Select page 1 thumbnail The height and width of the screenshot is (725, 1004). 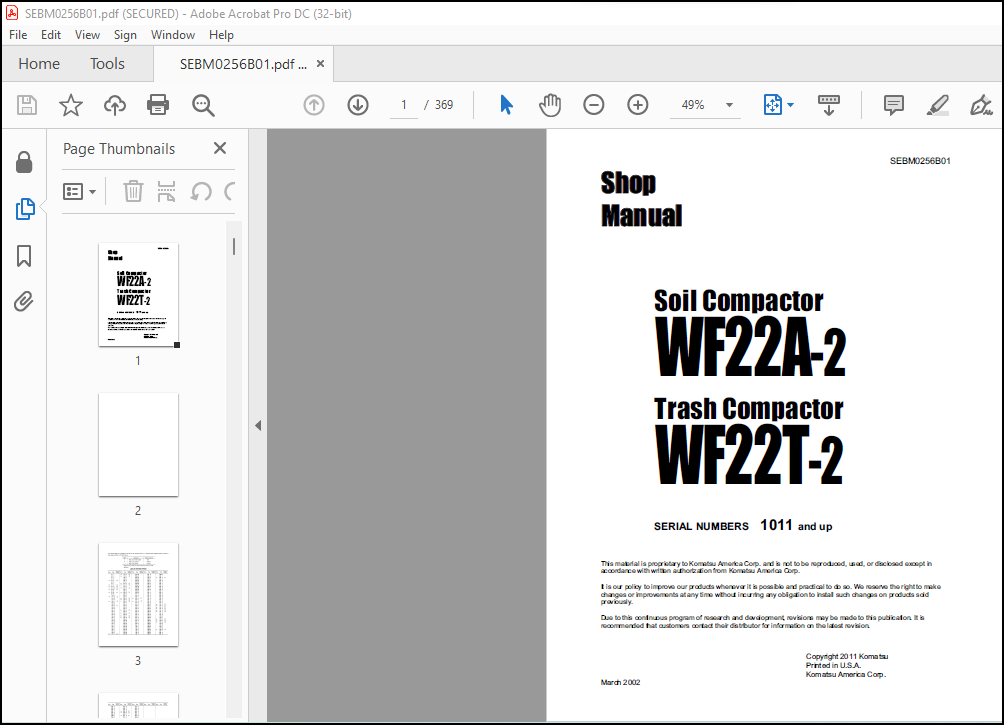click(138, 295)
